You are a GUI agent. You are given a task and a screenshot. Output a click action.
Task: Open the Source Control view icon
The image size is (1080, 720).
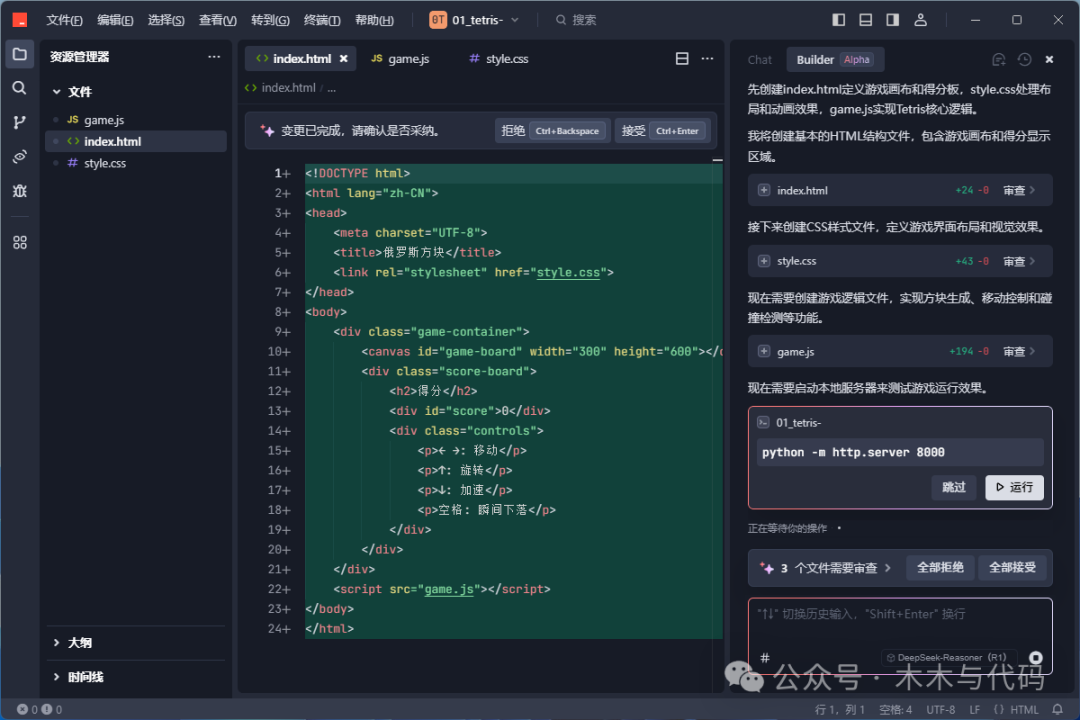19,123
